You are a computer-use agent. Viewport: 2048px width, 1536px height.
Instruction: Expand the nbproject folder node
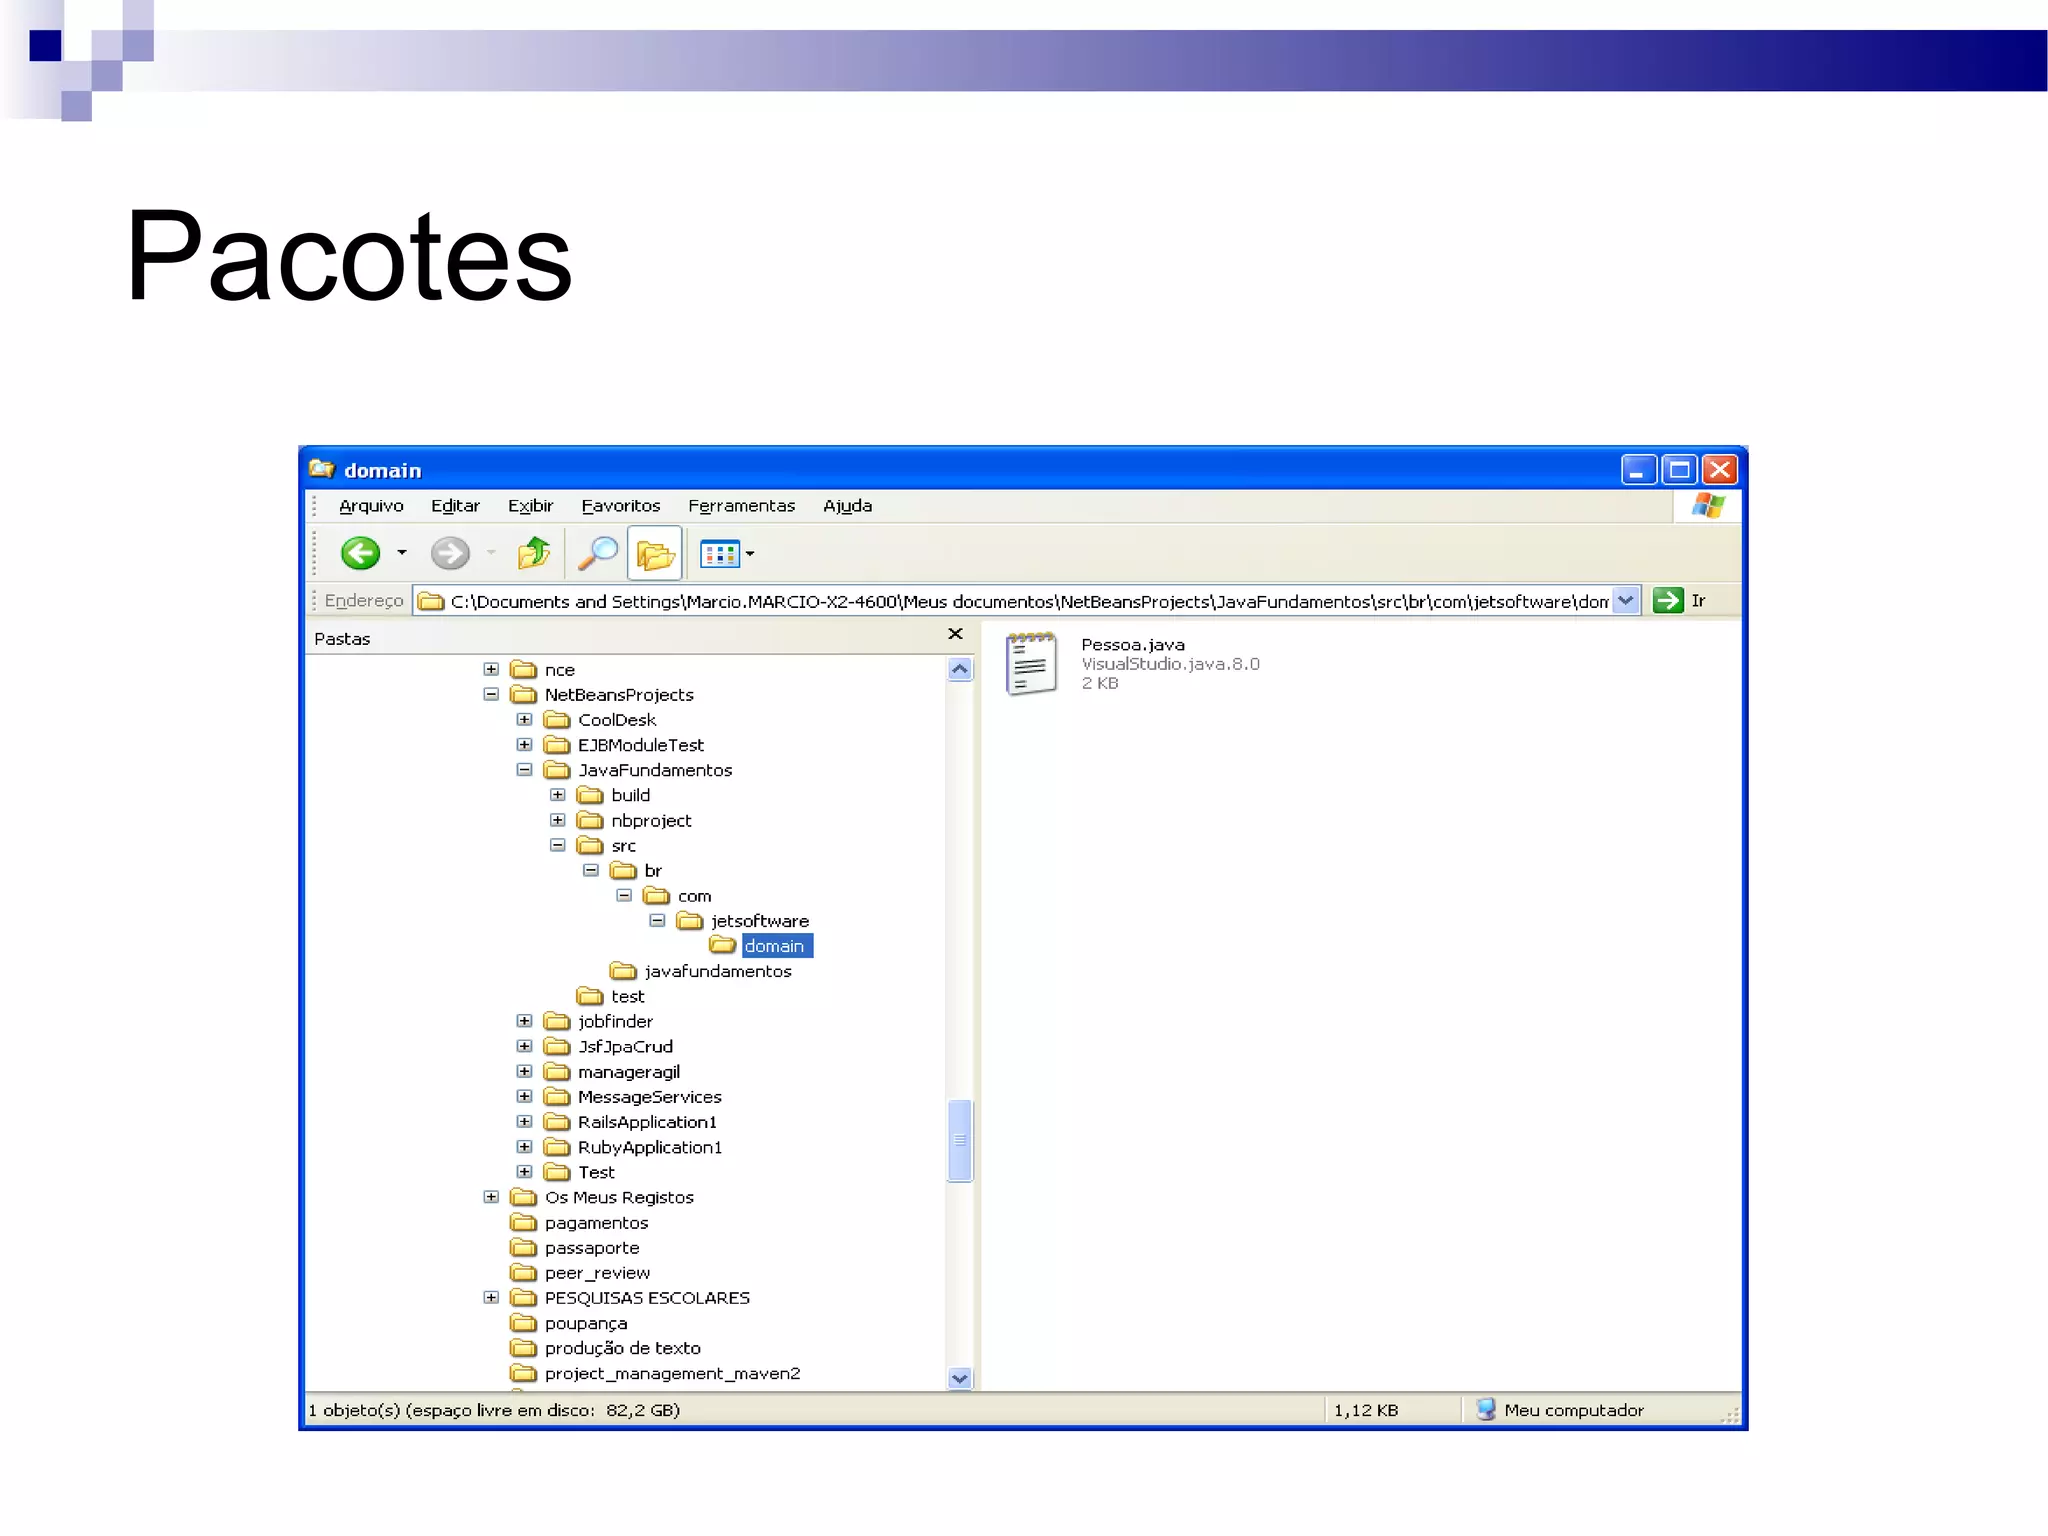[558, 820]
